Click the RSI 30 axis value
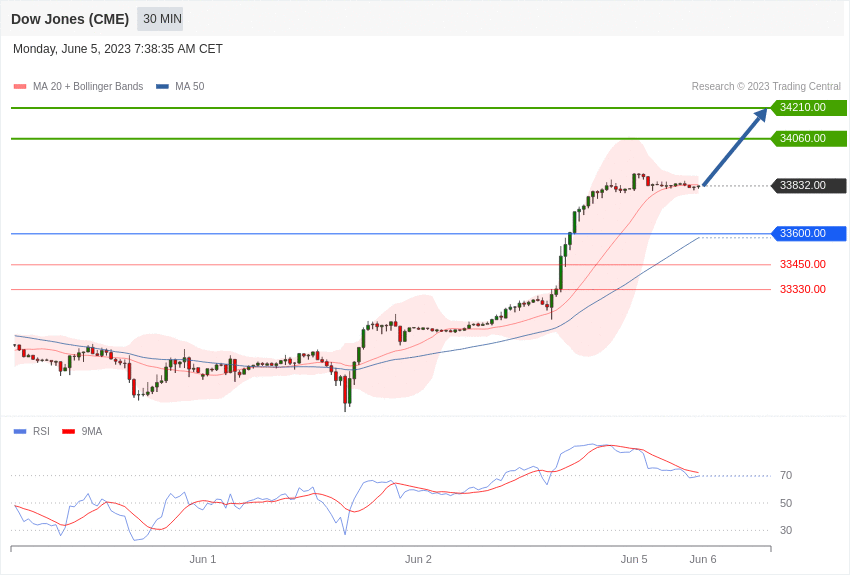Viewport: 850px width, 576px height. (x=786, y=530)
